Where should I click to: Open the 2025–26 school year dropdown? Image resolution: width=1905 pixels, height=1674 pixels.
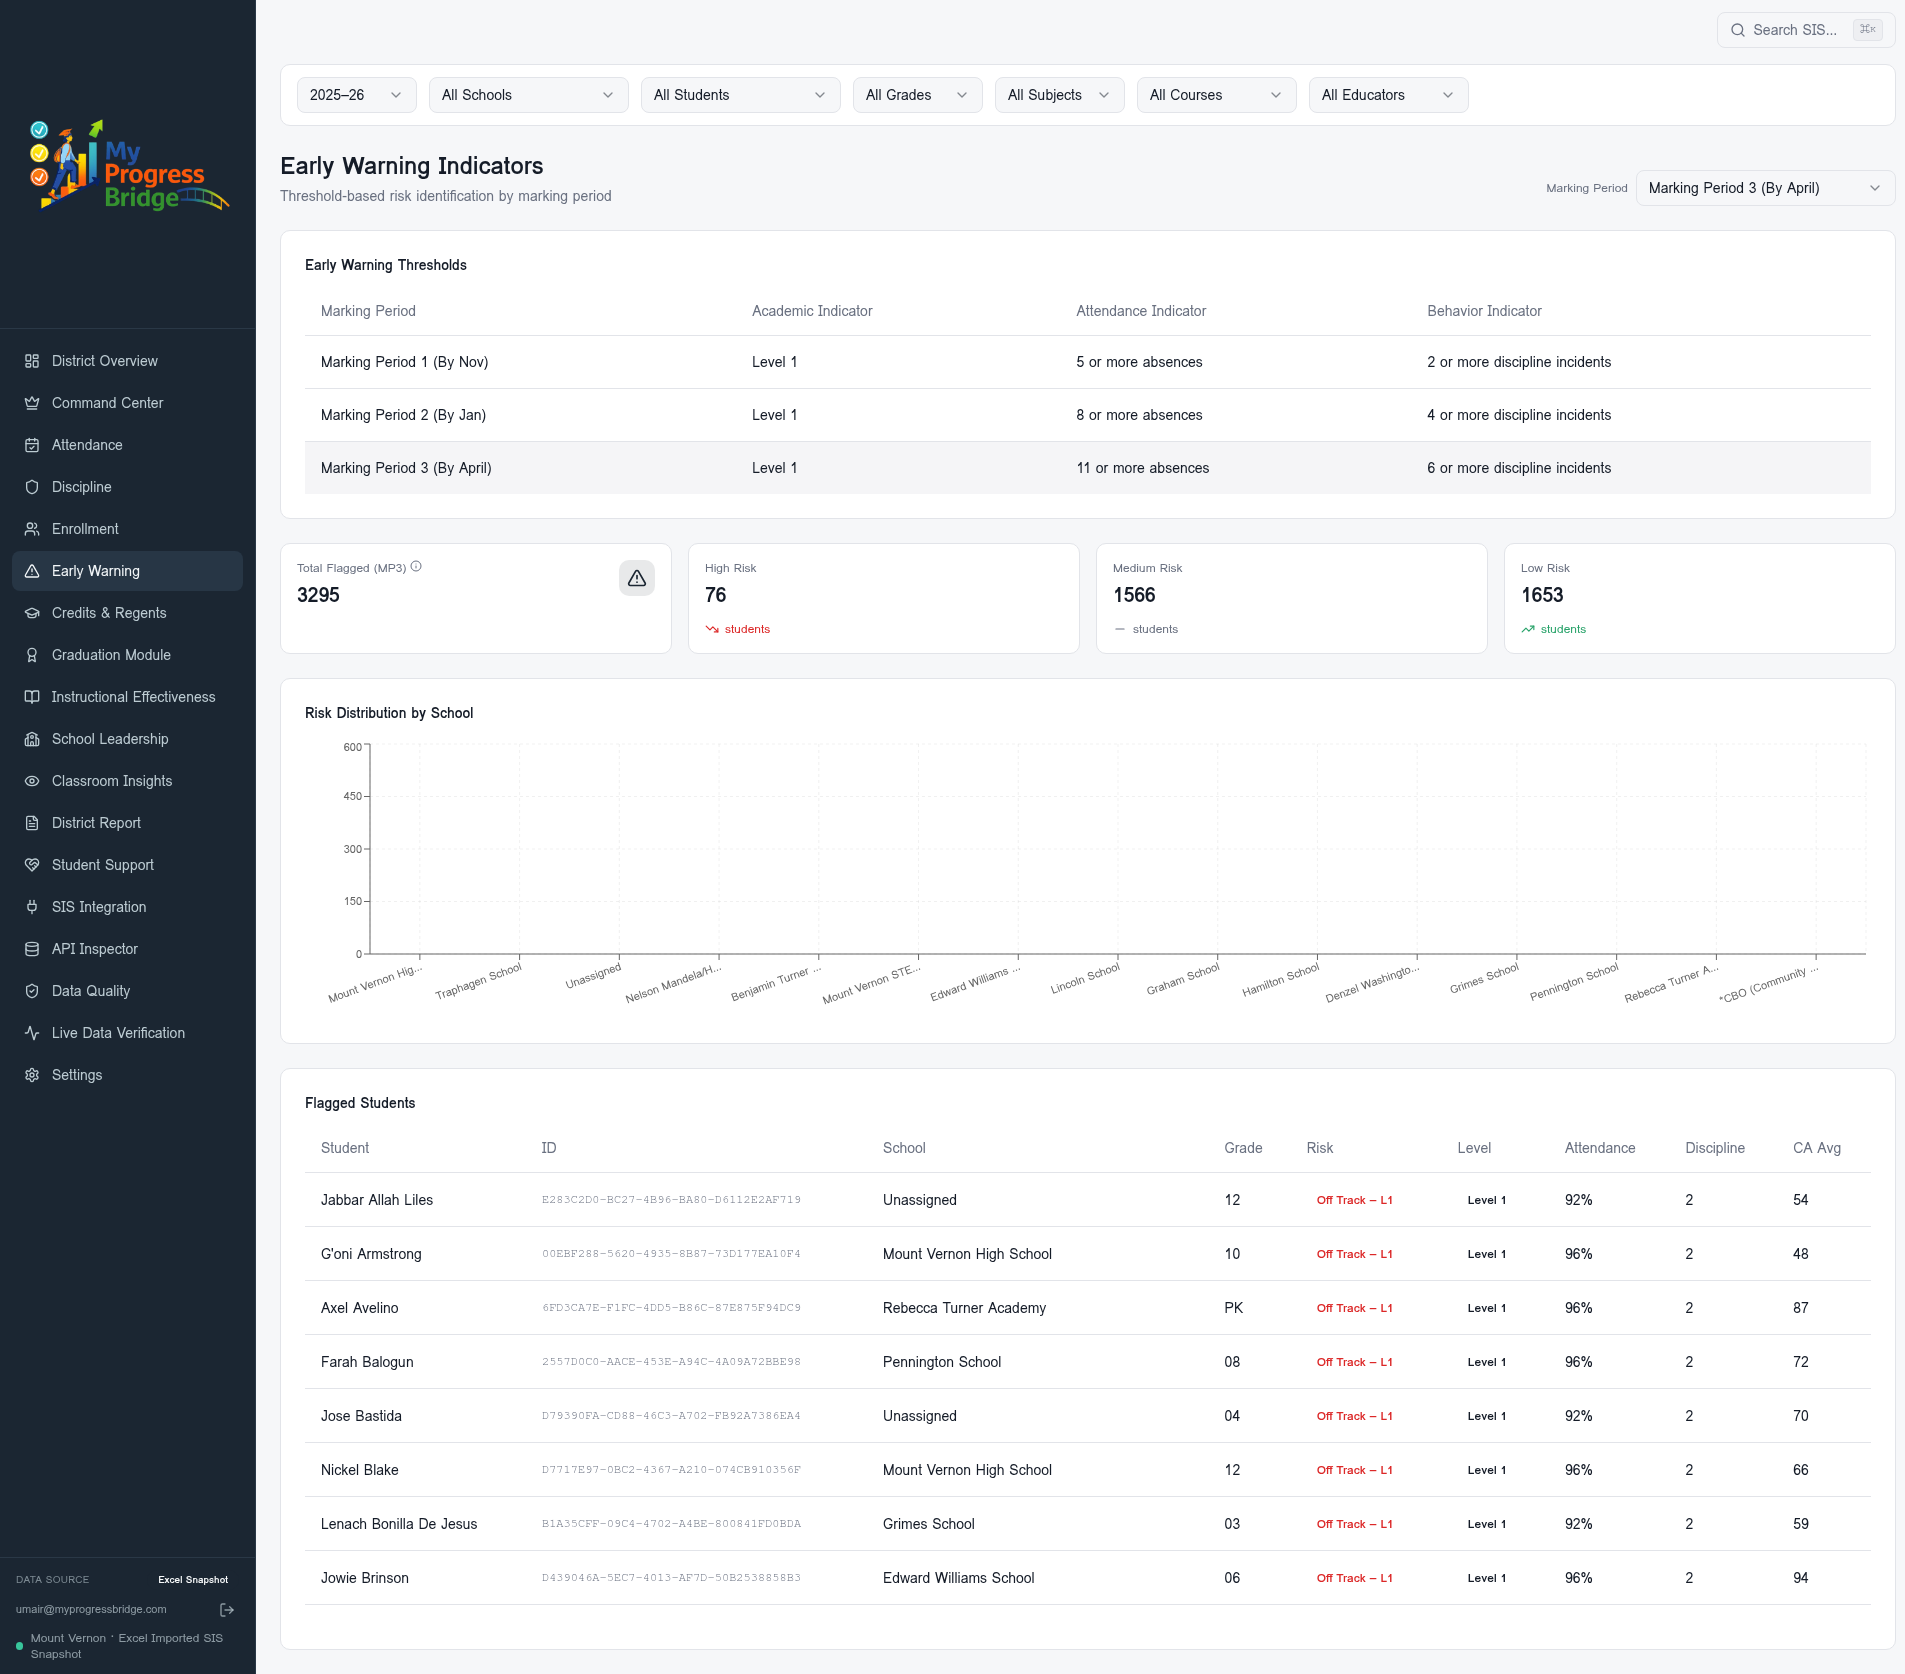357,95
